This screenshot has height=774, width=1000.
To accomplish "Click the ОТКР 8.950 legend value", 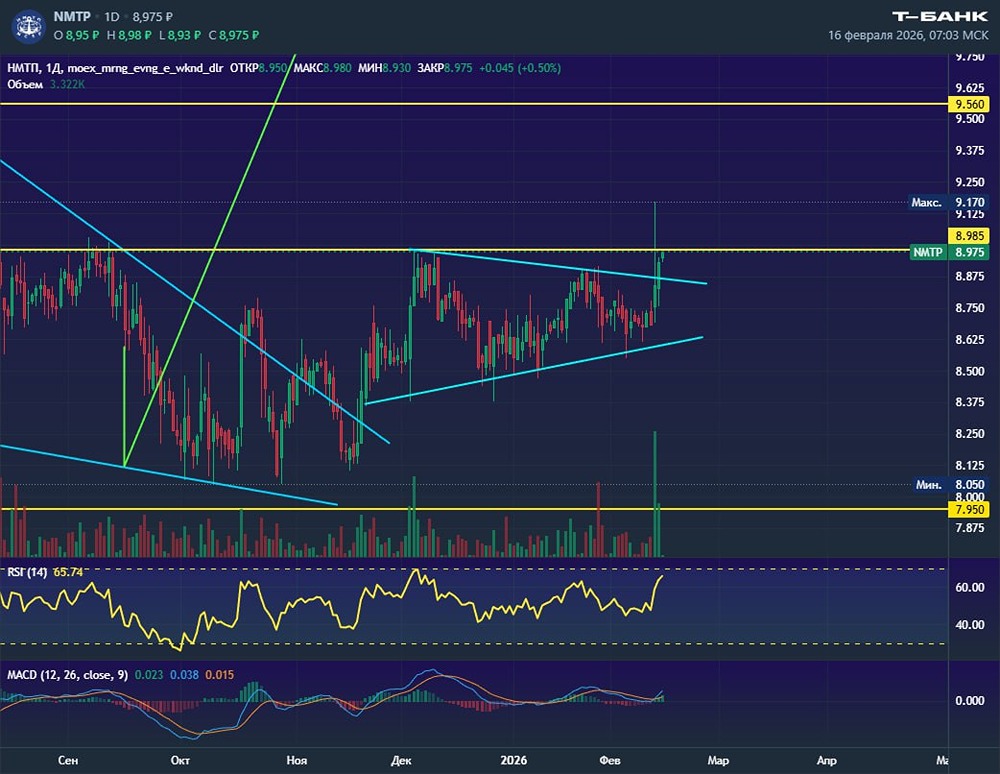I will pos(258,68).
